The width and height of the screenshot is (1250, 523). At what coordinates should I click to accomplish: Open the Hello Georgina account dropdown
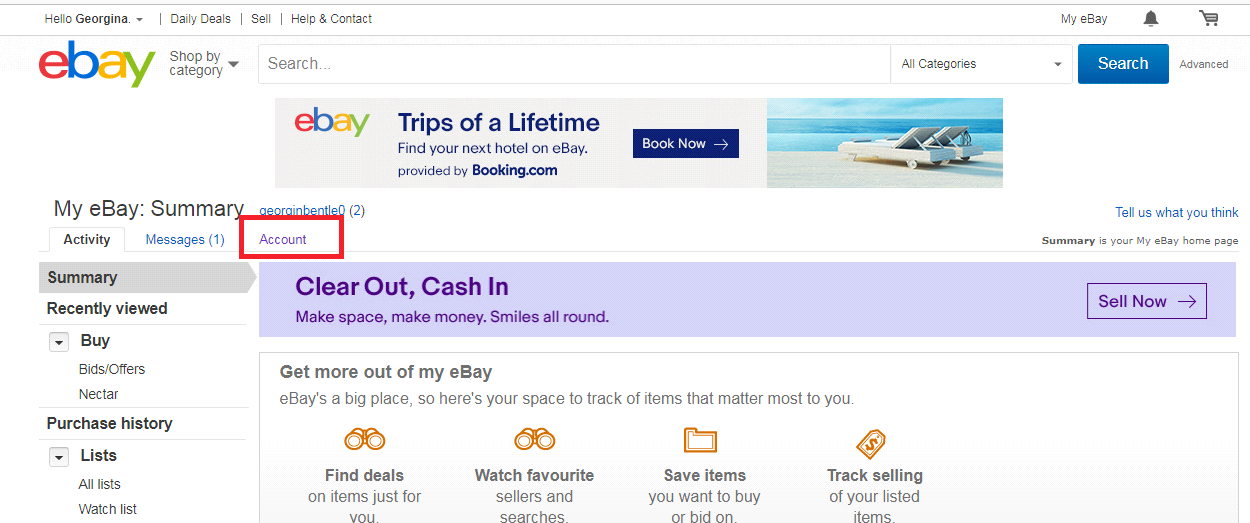tap(94, 19)
